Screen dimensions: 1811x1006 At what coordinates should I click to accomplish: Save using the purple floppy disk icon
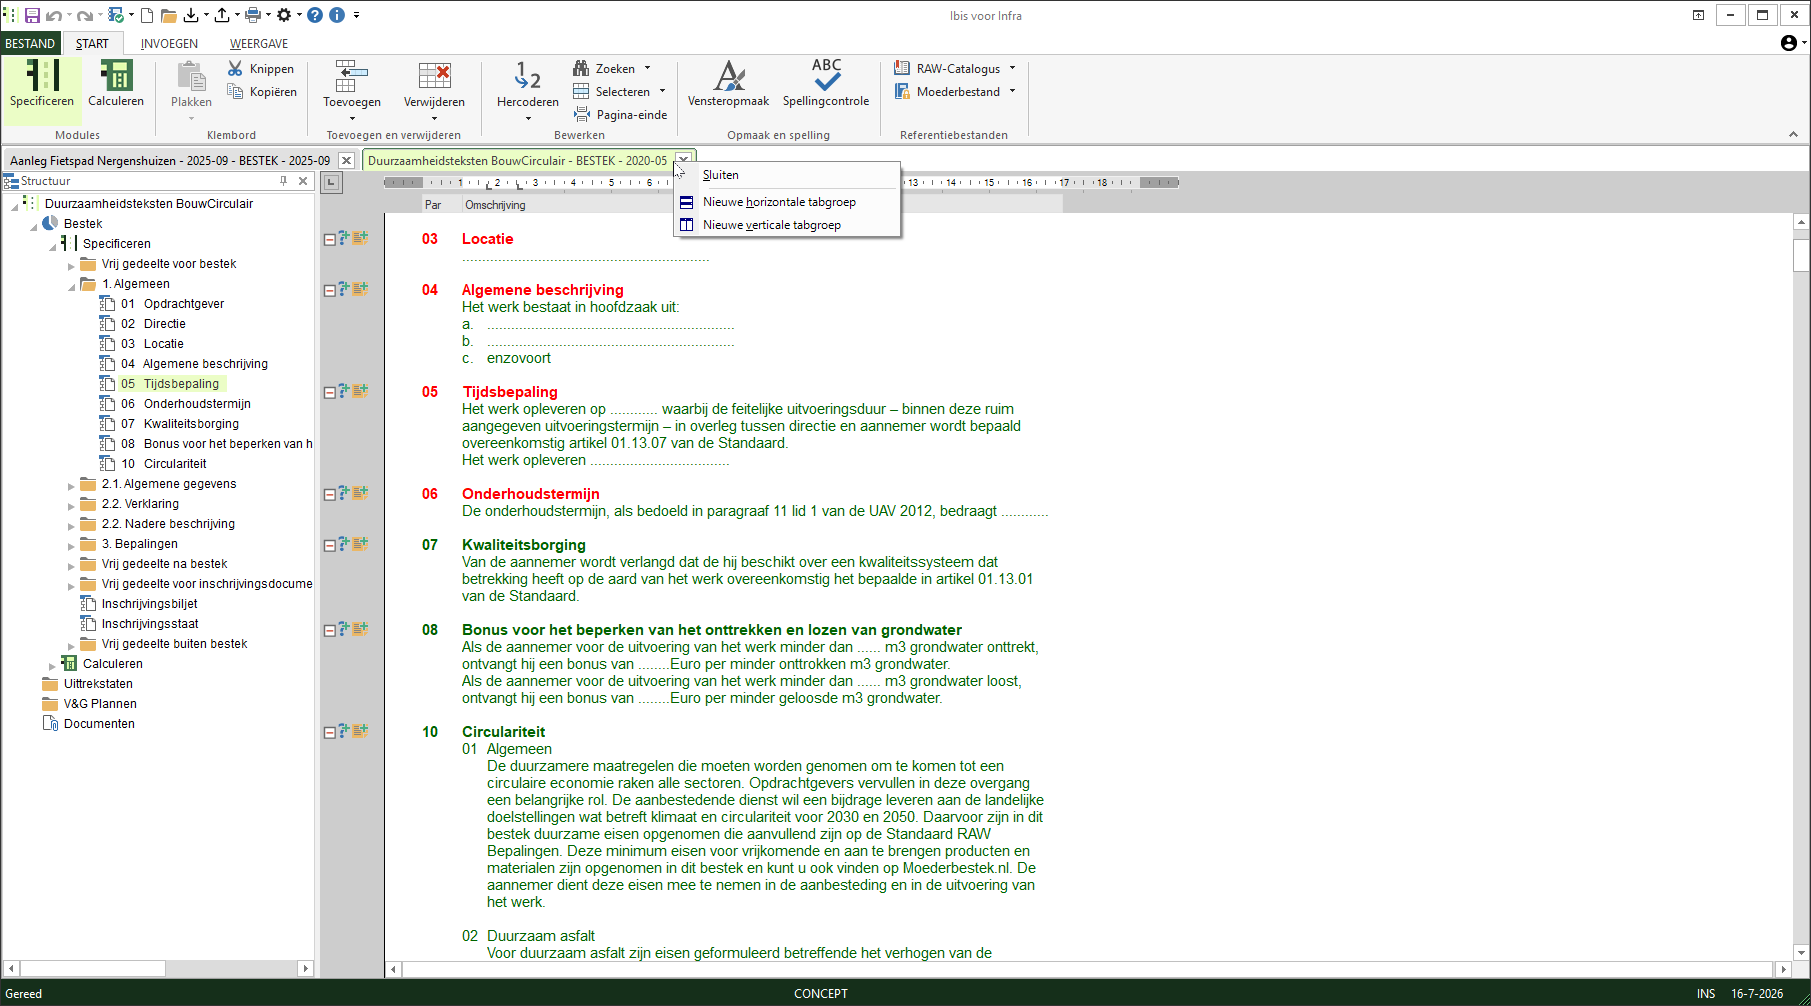click(x=32, y=15)
